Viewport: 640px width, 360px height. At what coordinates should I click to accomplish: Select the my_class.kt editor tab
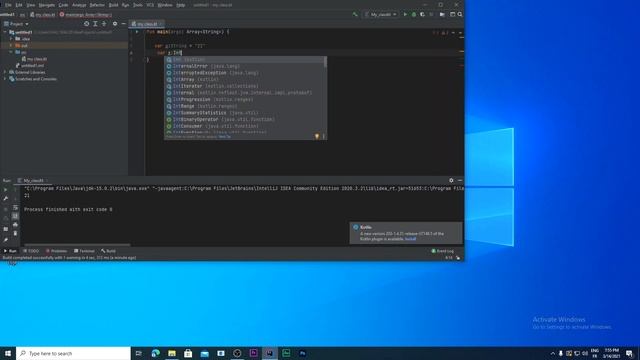click(x=147, y=24)
